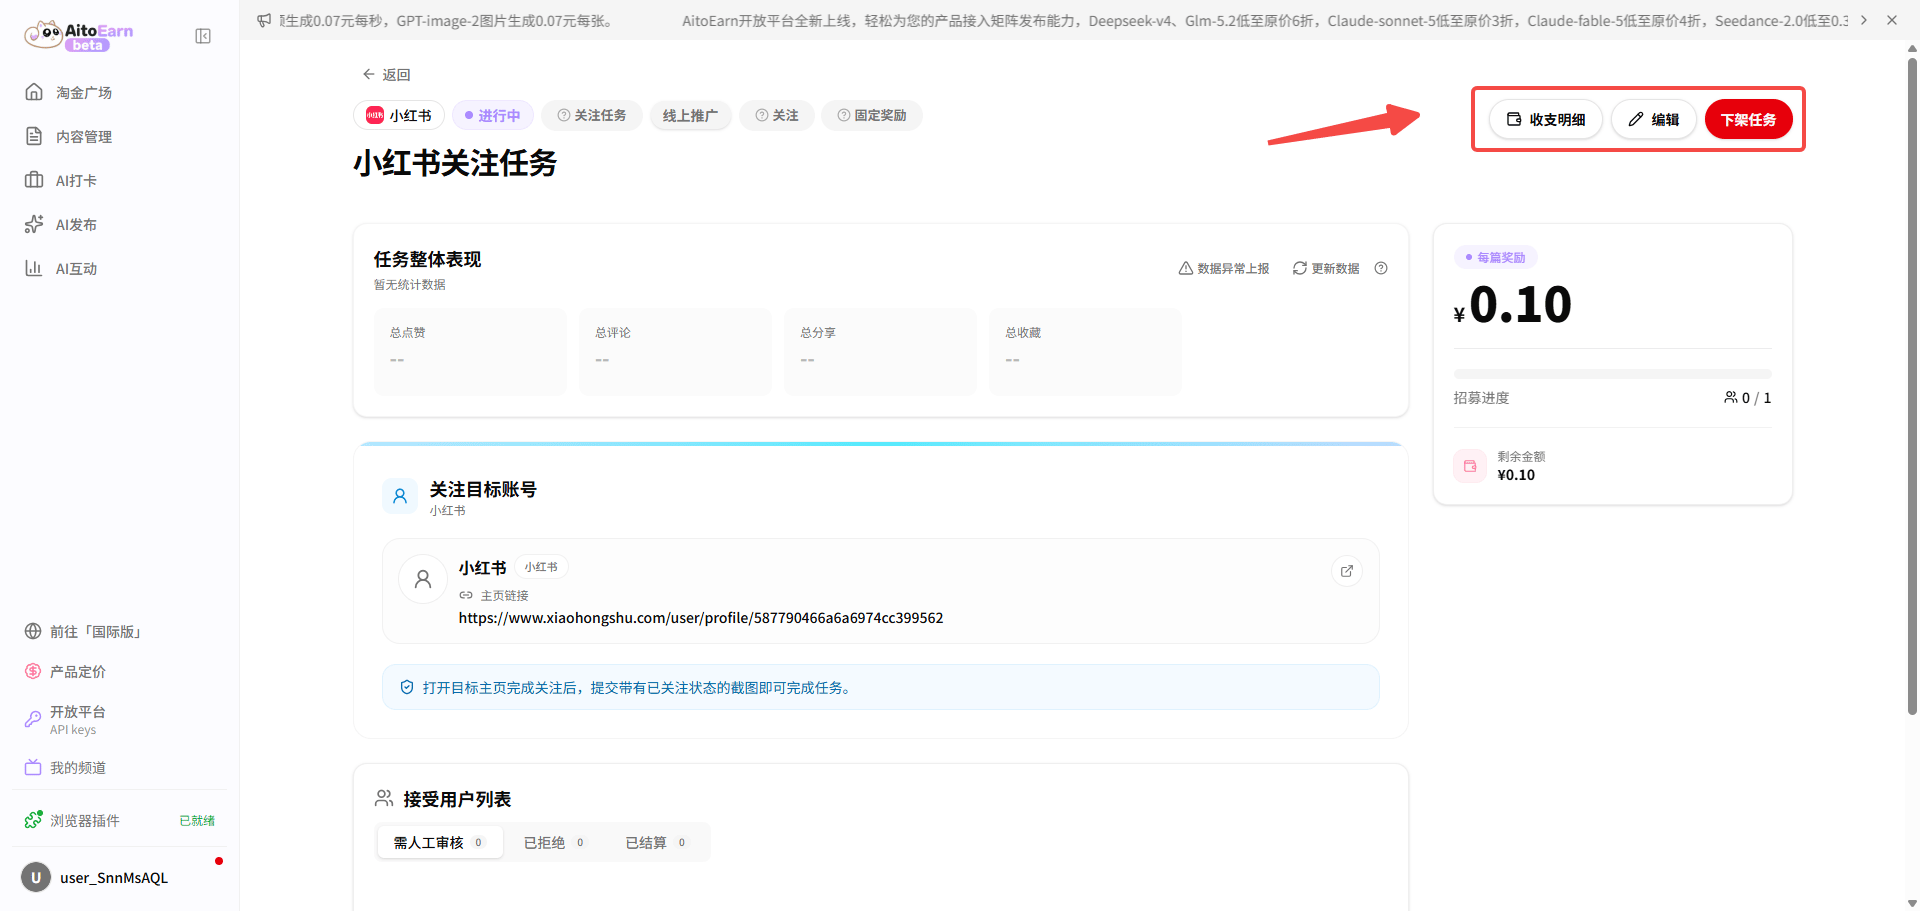Click the 关注任务 tag
The height and width of the screenshot is (911, 1920).
click(x=592, y=116)
